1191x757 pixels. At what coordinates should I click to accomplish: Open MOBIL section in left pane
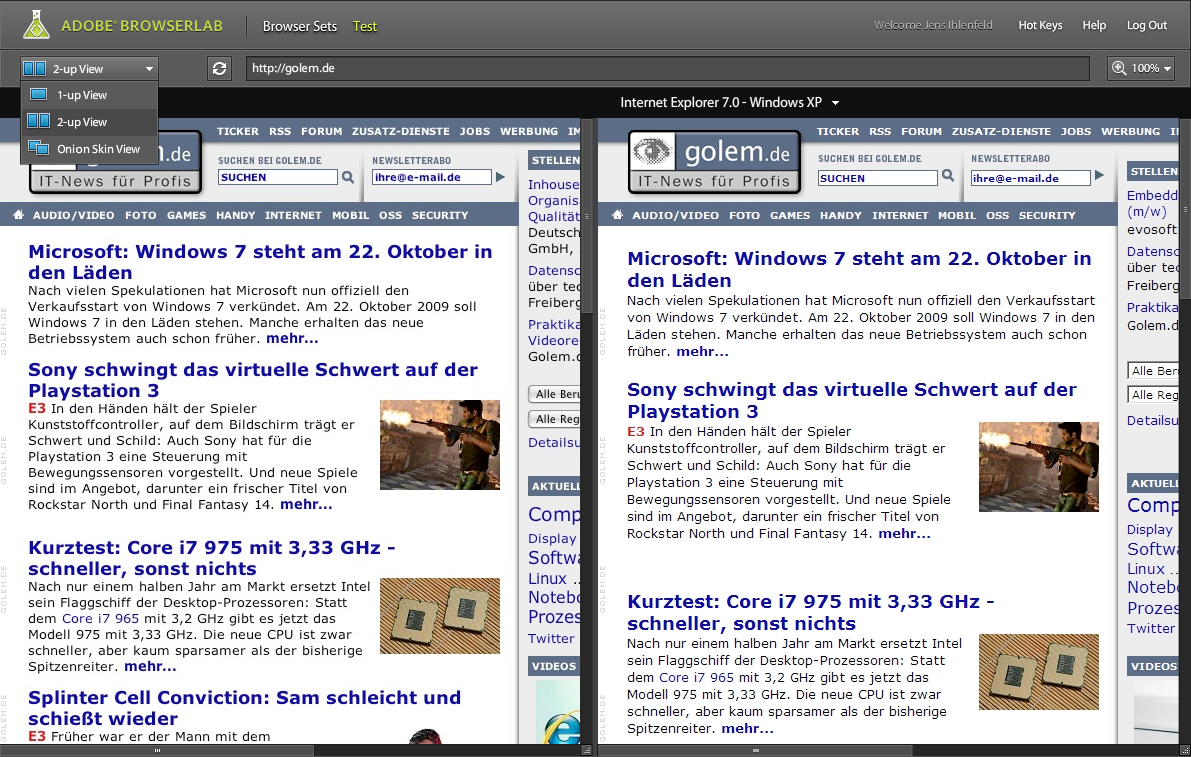[350, 215]
